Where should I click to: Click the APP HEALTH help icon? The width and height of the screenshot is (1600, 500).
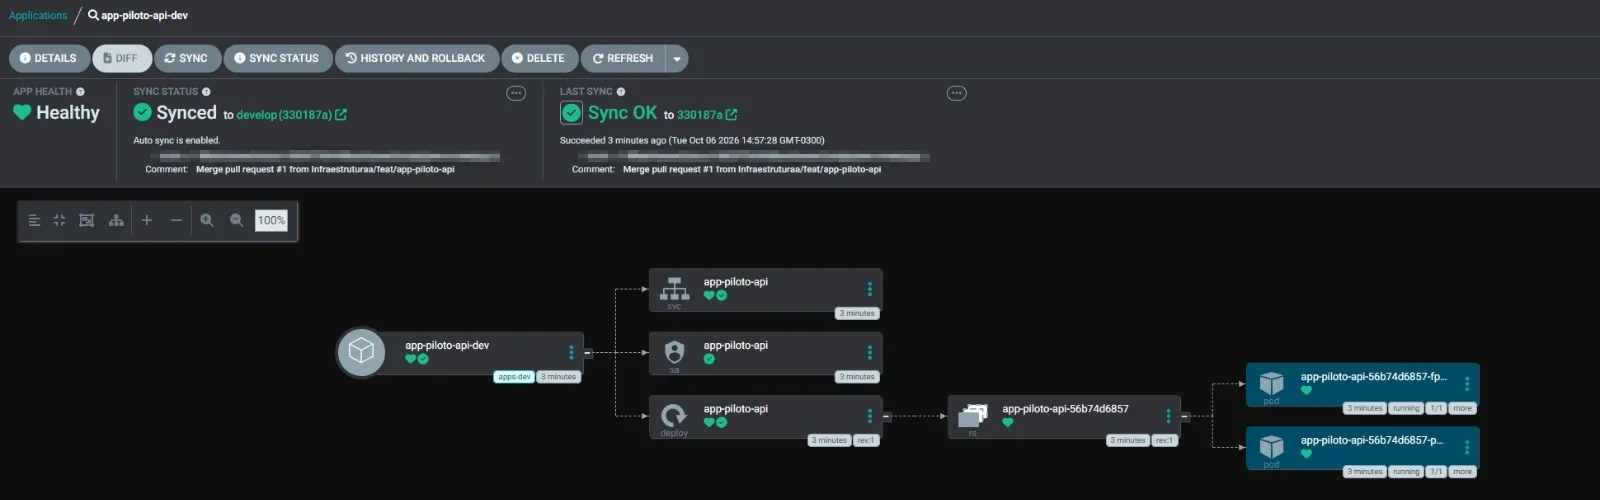80,91
